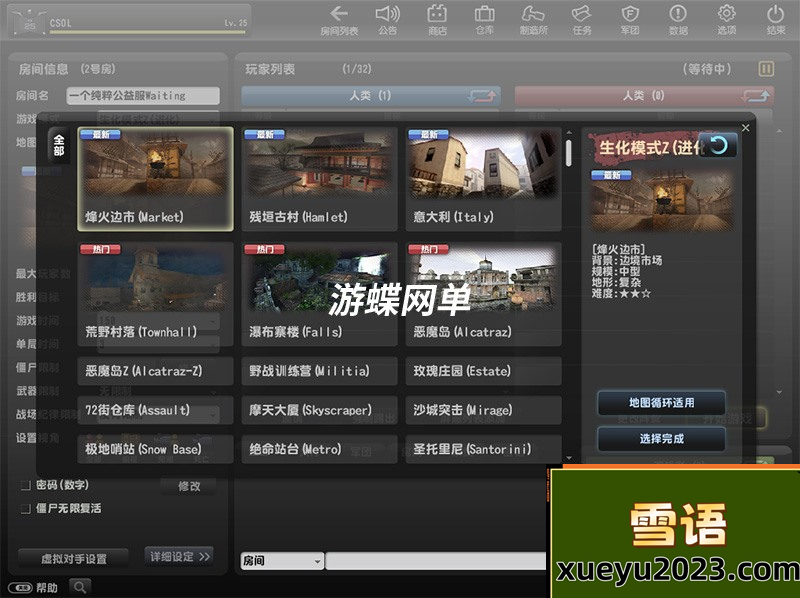The width and height of the screenshot is (800, 598).
Task: Expand the 详细设定 detailed settings
Action: pos(179,556)
